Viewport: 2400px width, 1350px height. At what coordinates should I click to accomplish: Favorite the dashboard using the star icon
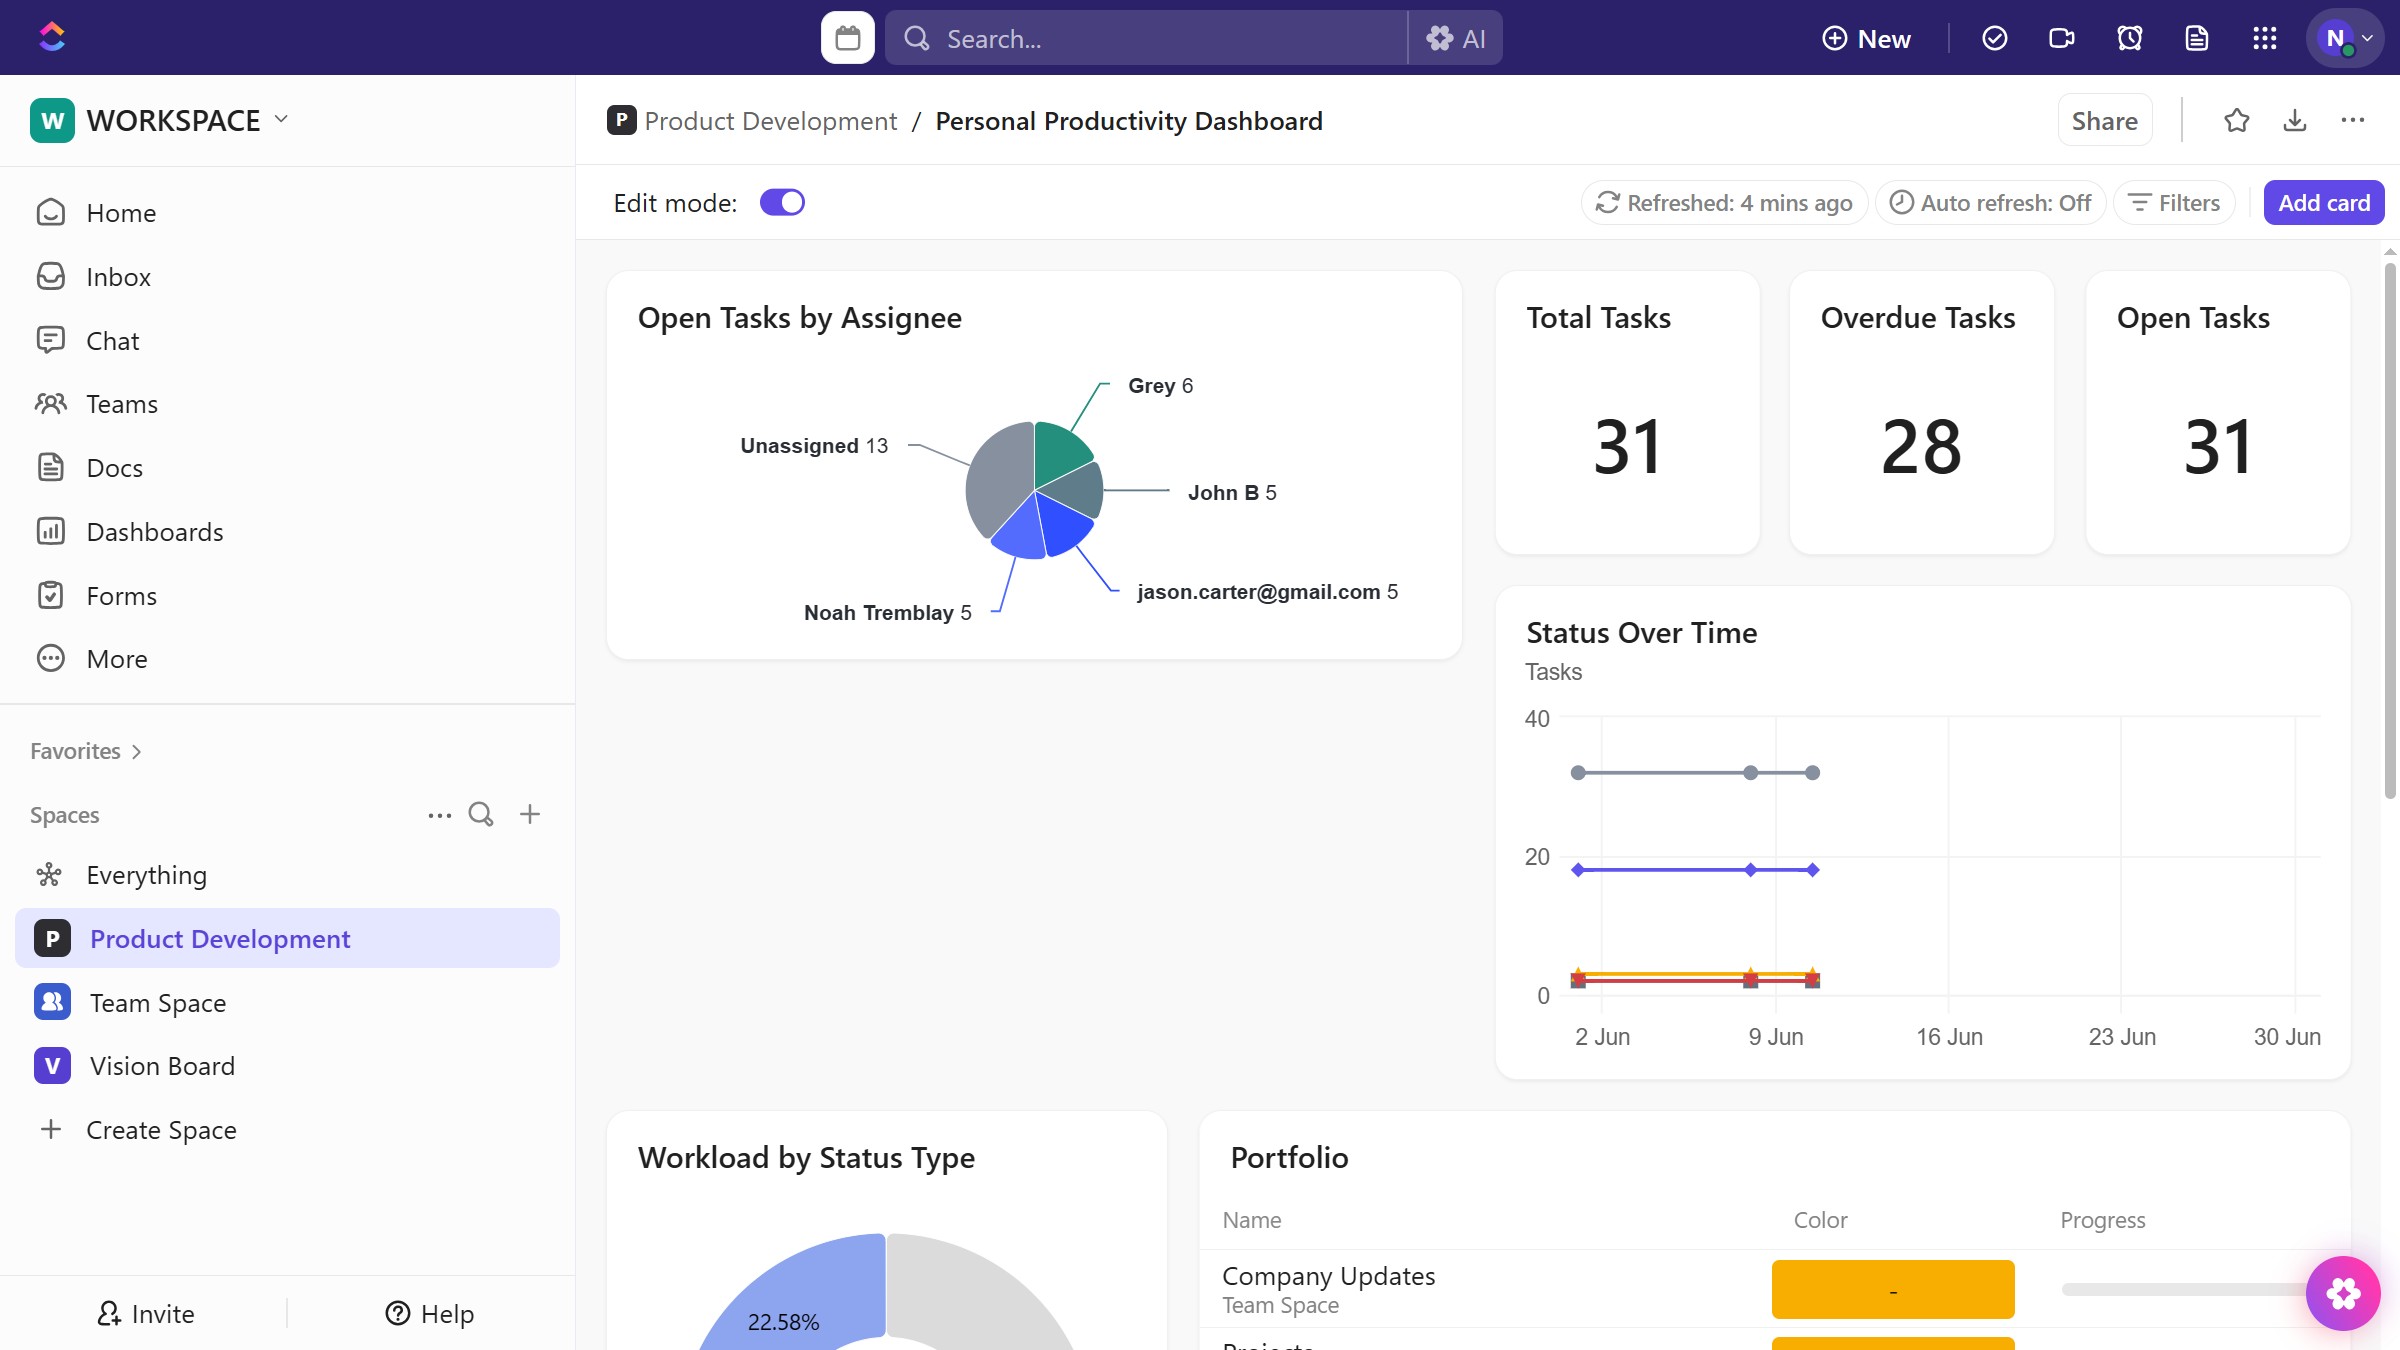(x=2237, y=120)
